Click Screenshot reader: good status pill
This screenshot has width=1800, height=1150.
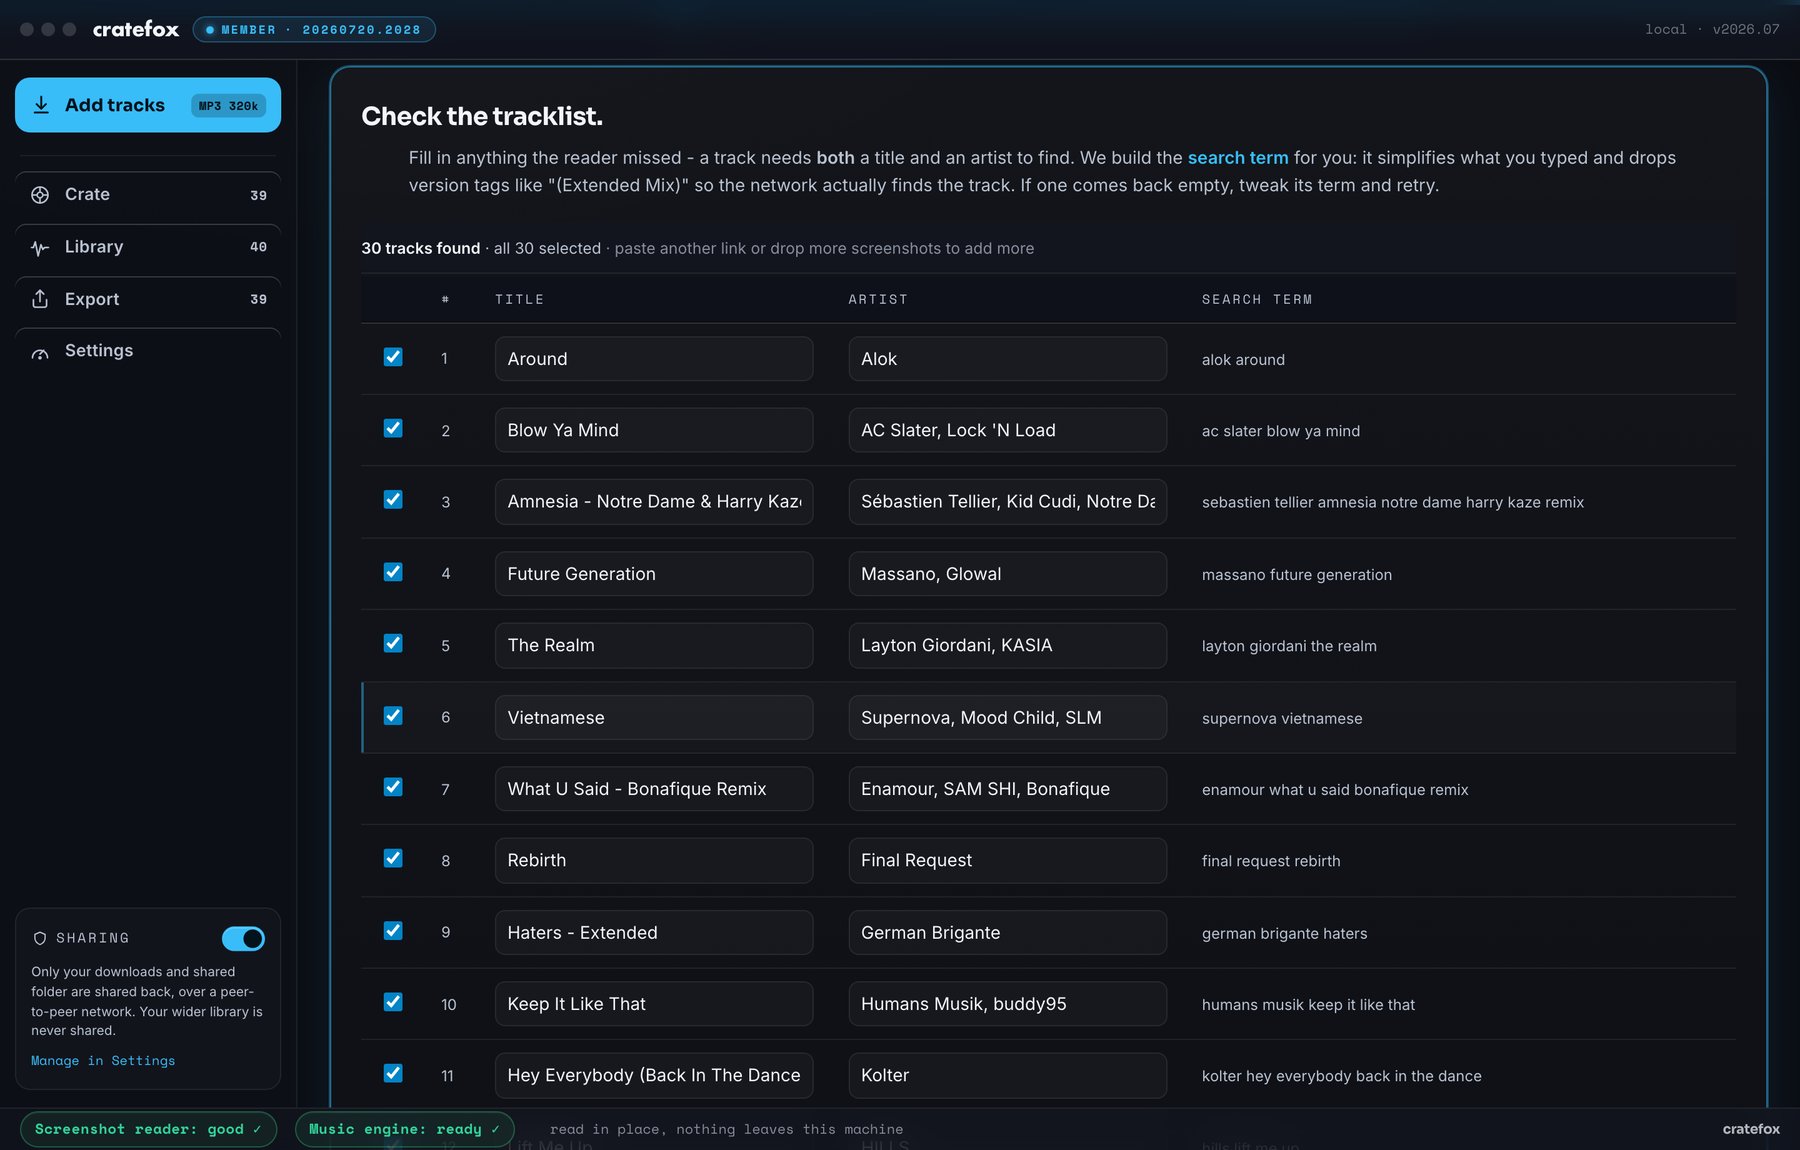pos(148,1129)
